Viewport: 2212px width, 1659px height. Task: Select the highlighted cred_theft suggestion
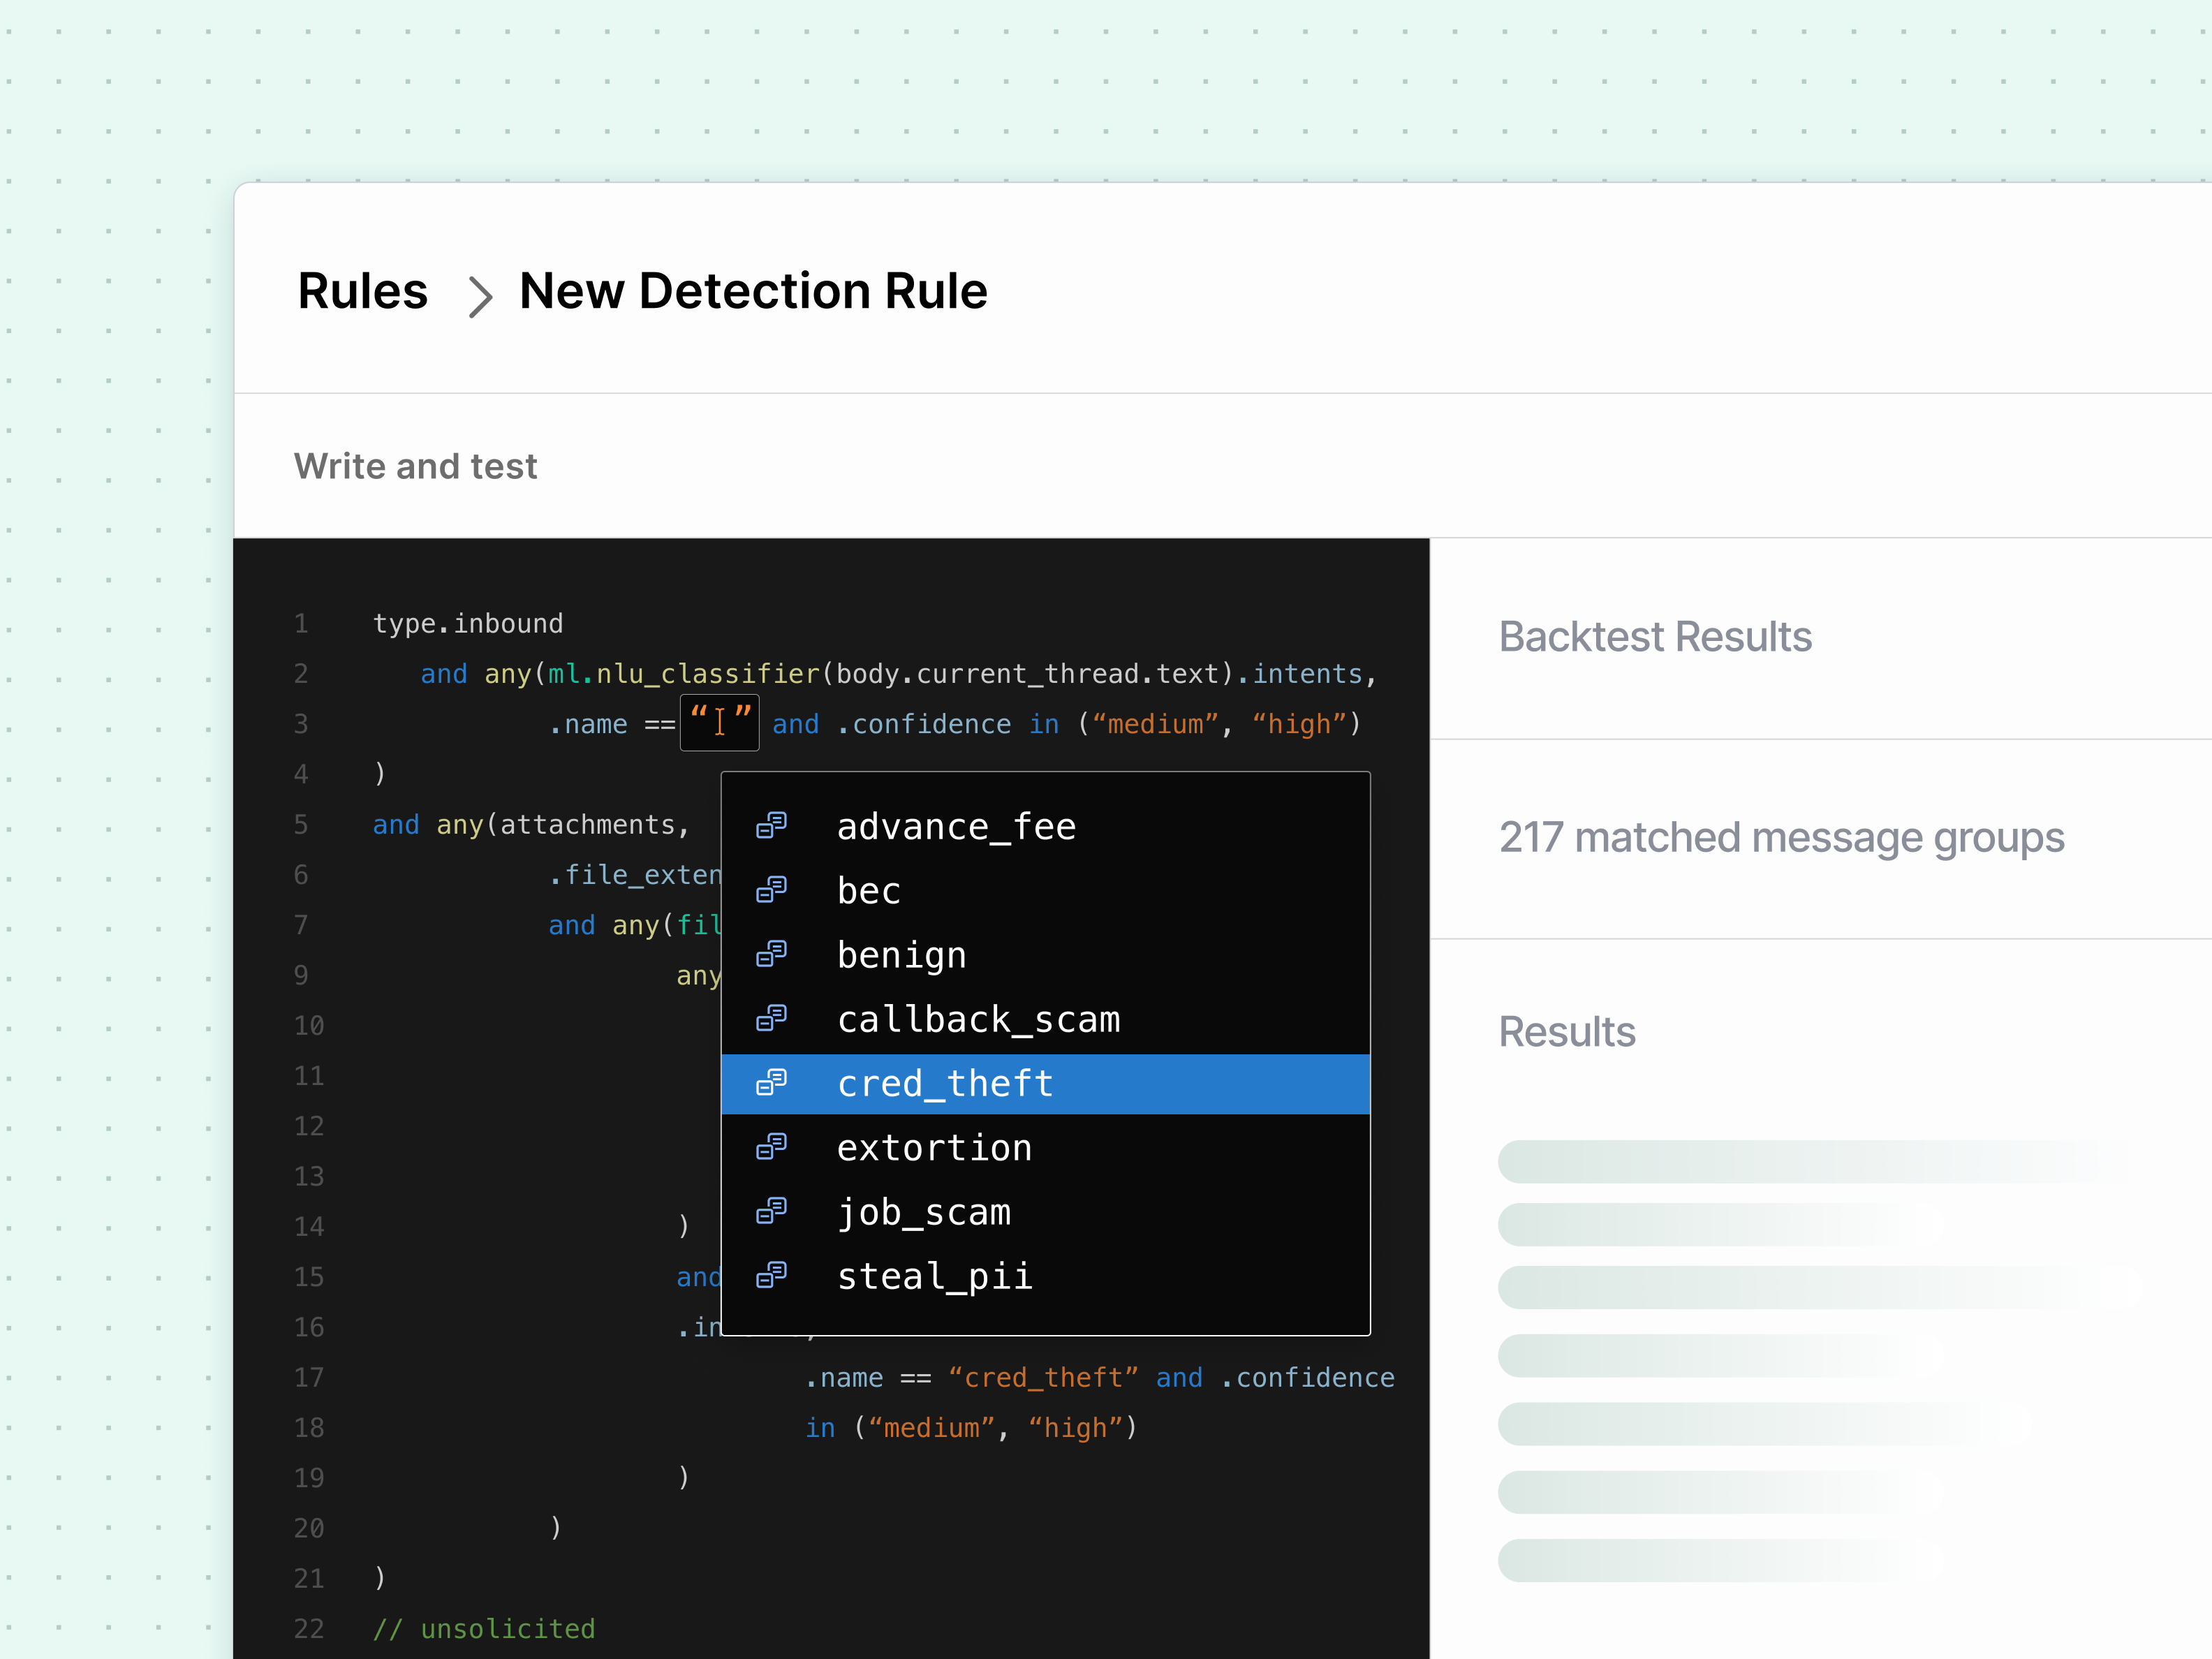point(945,1084)
